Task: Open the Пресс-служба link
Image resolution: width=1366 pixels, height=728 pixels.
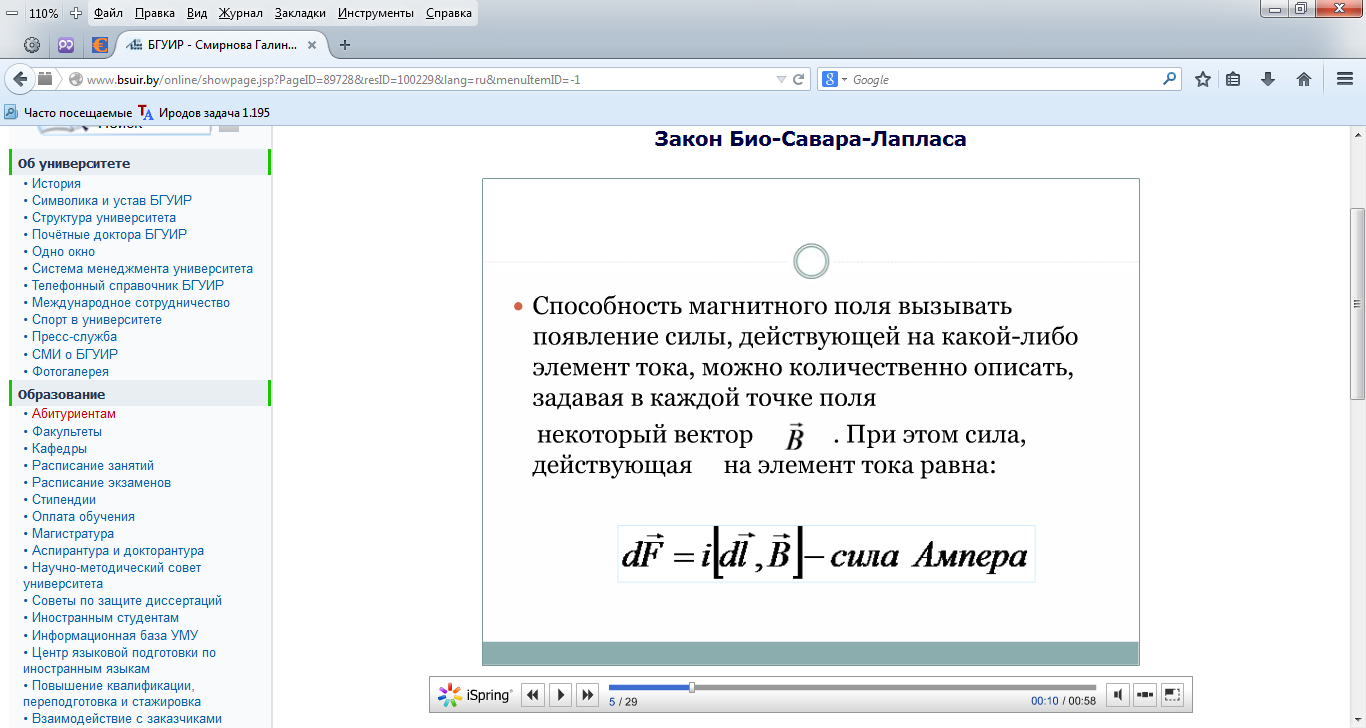Action: coord(74,337)
